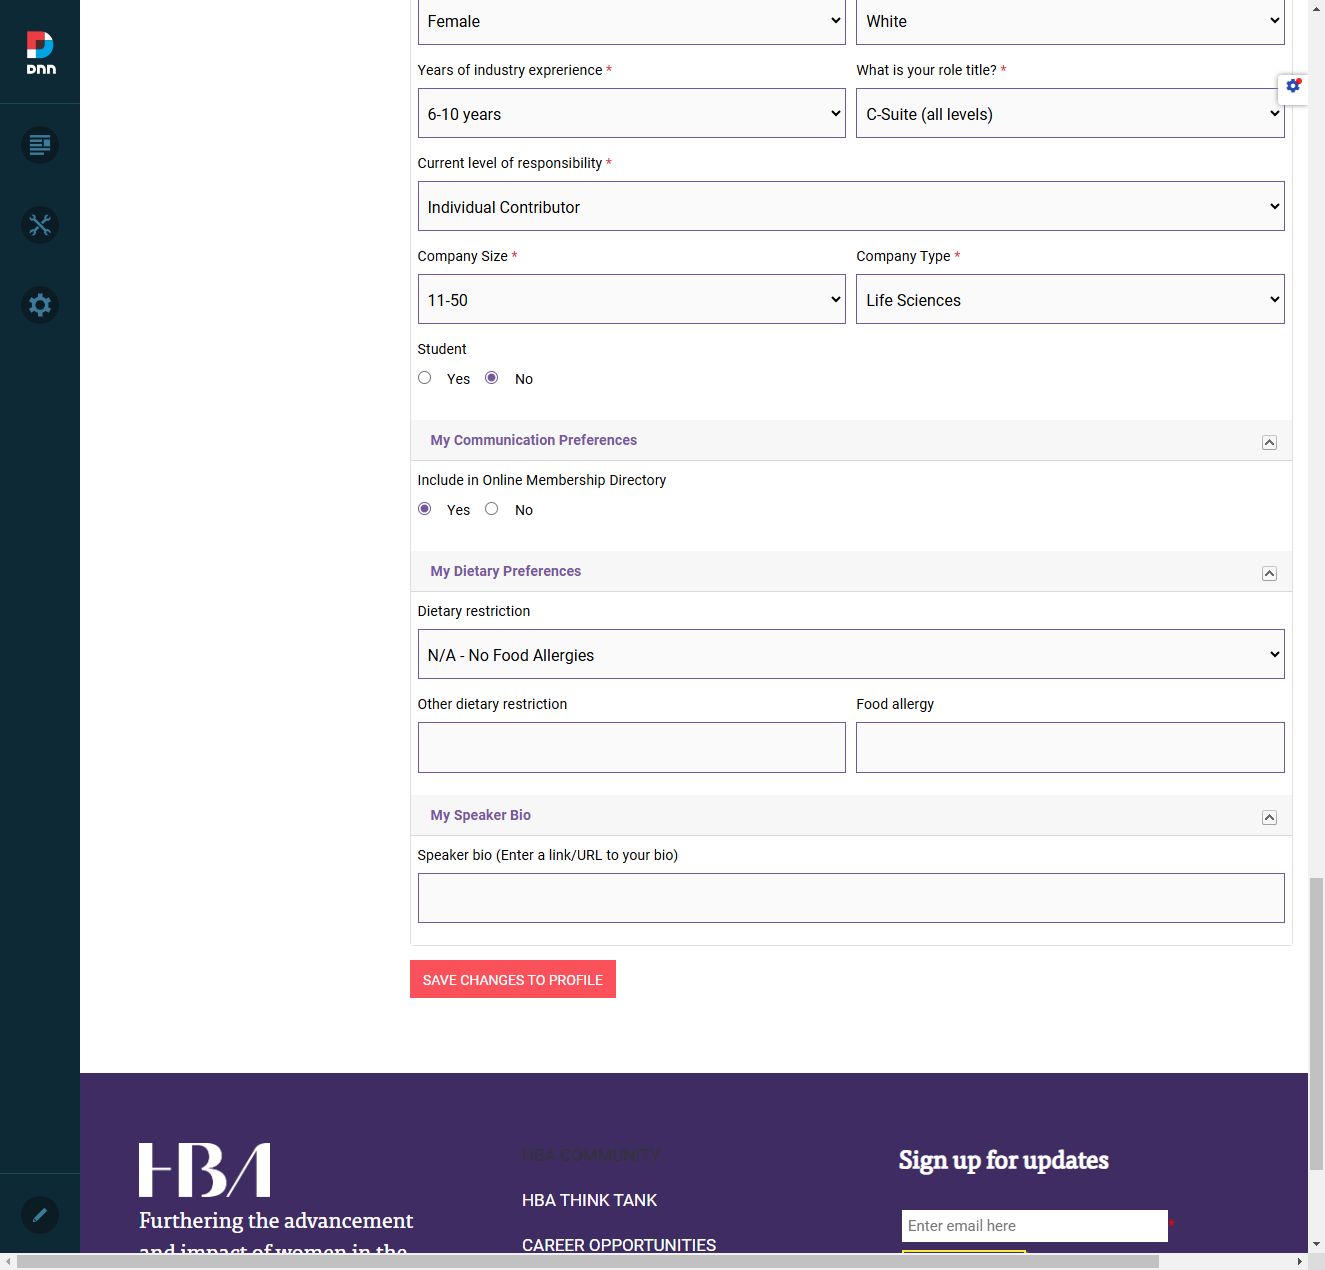Image resolution: width=1325 pixels, height=1270 pixels.
Task: Click the My Communication Preferences heading
Action: (533, 440)
